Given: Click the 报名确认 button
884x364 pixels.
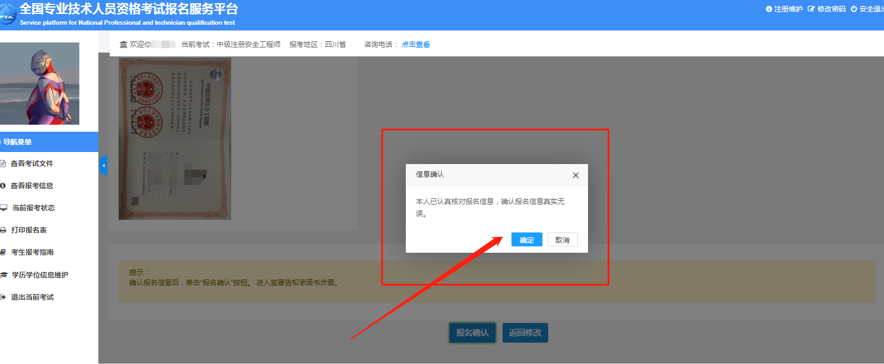Looking at the screenshot, I should point(472,332).
